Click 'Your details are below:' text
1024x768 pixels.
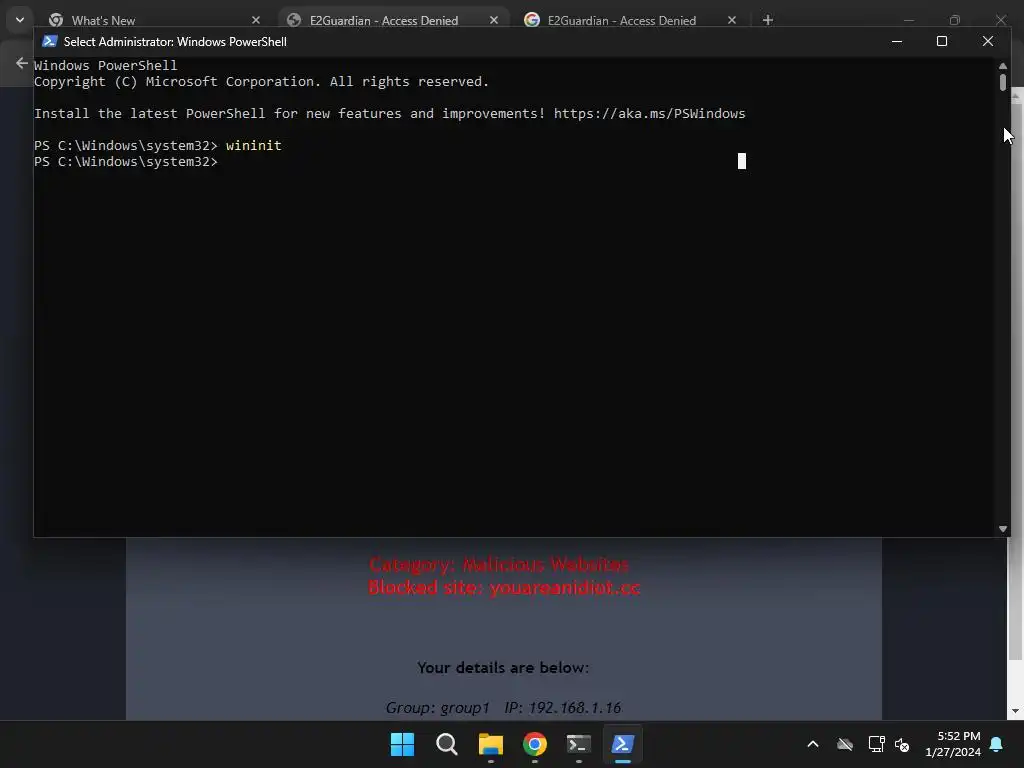tap(503, 667)
